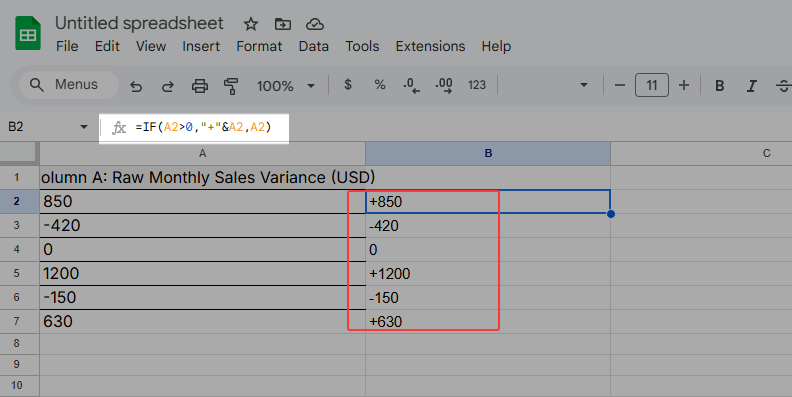Click cell A7 containing 630
Screen dimensions: 792x397
coord(203,321)
